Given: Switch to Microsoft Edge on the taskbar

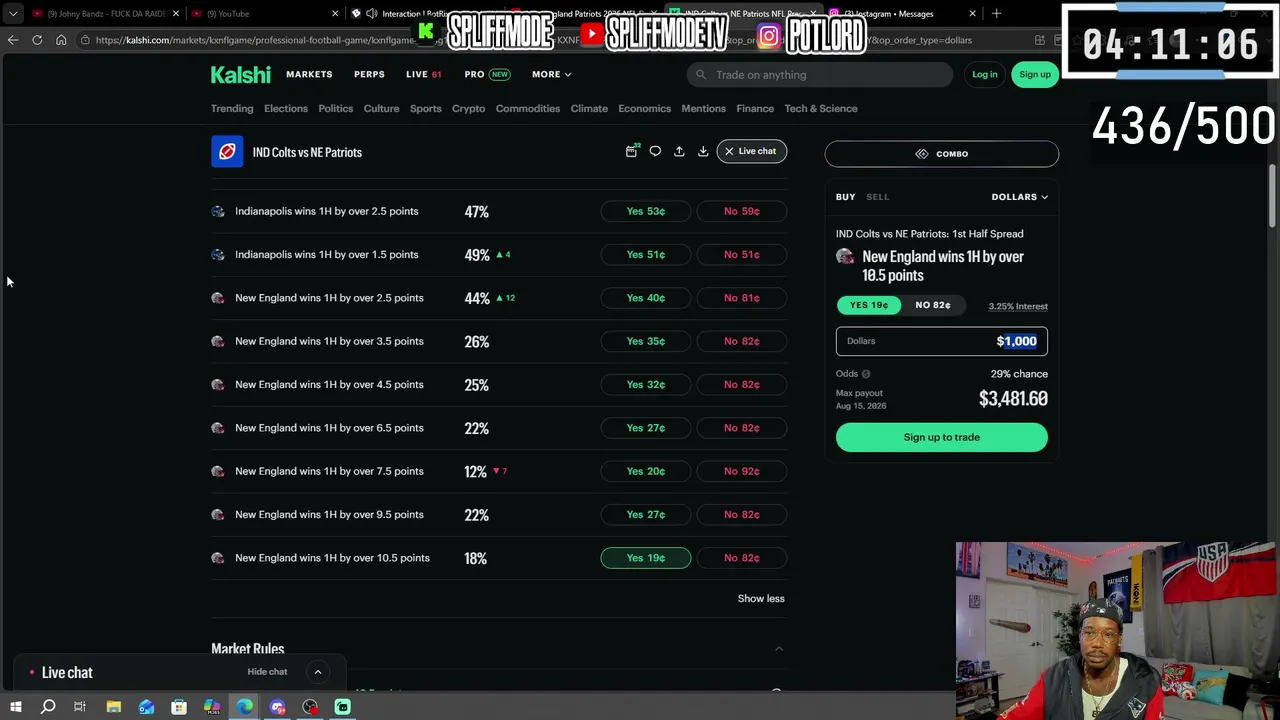Looking at the screenshot, I should tap(245, 707).
